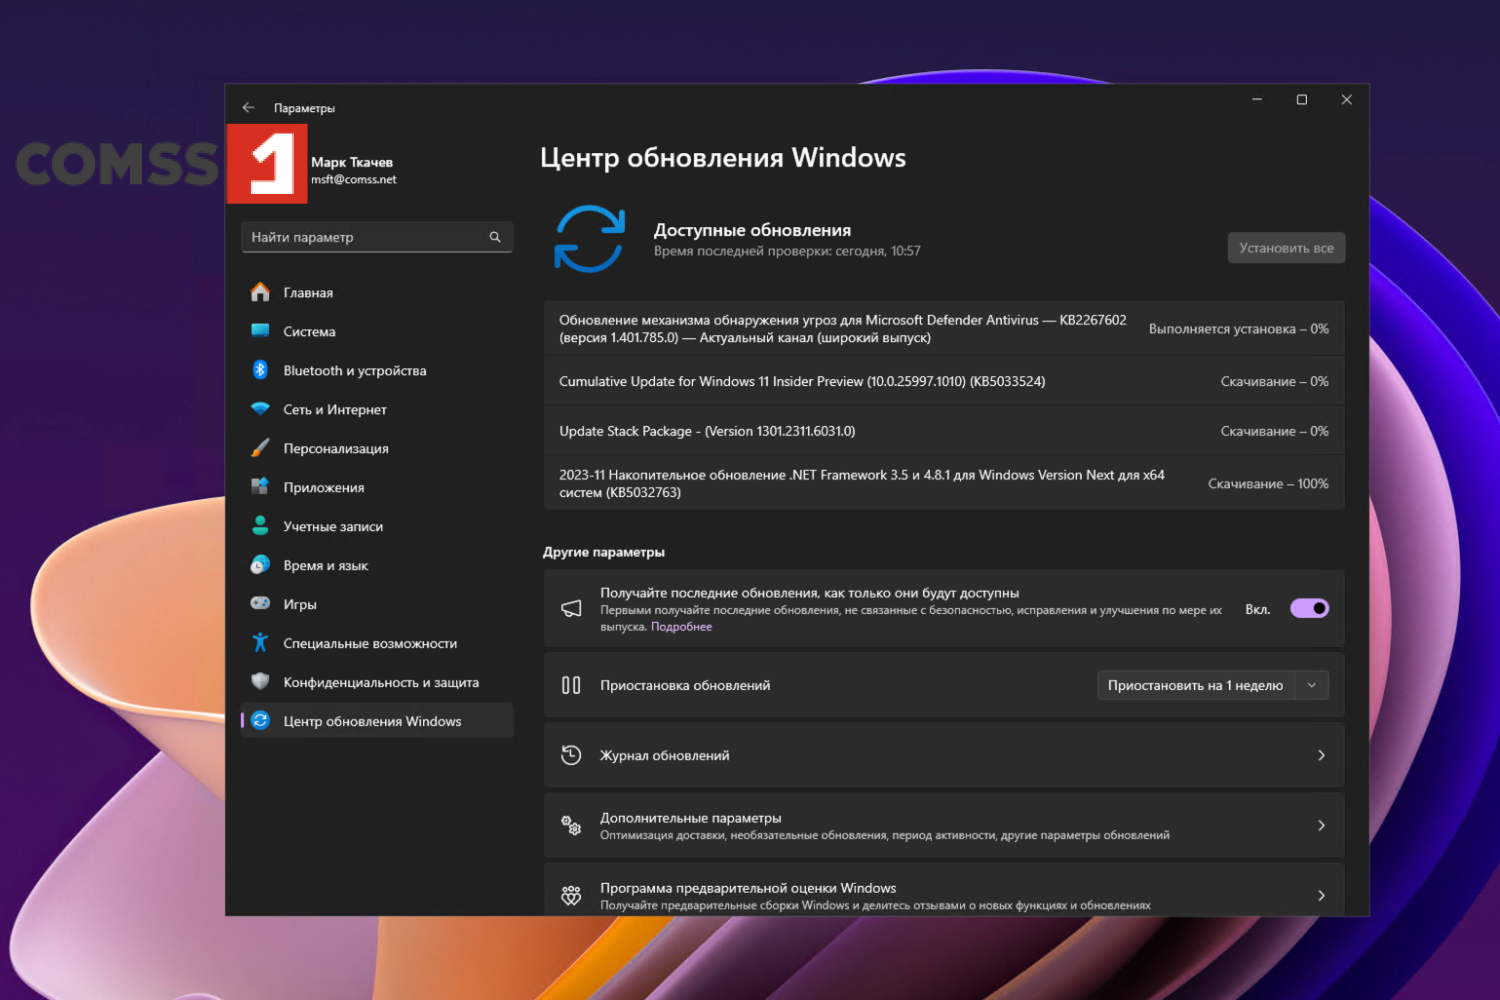
Task: Click the pause icon beside Приостановка обновлений
Action: click(571, 685)
